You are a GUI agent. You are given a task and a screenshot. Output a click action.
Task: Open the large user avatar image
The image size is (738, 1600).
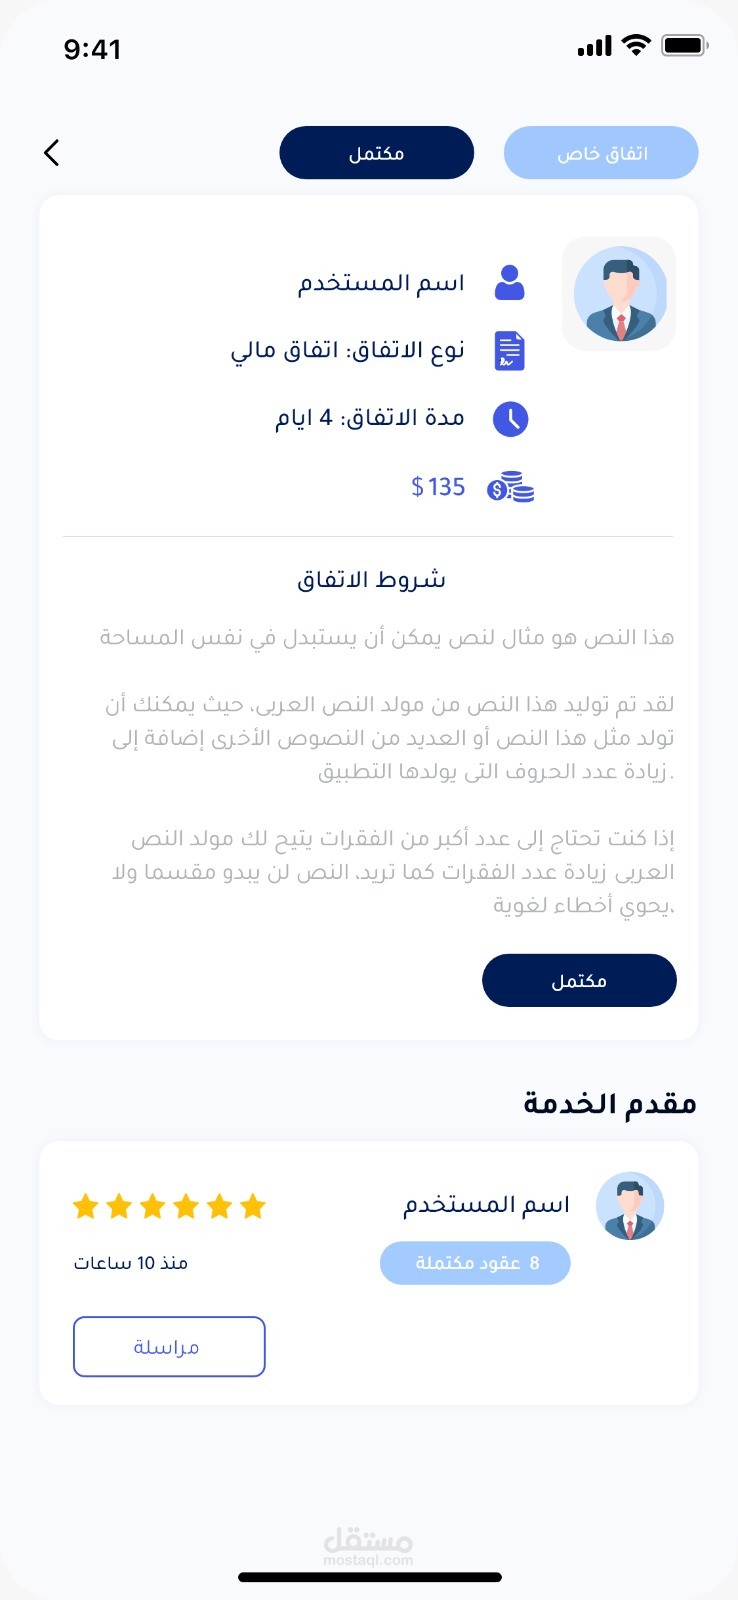tap(619, 294)
